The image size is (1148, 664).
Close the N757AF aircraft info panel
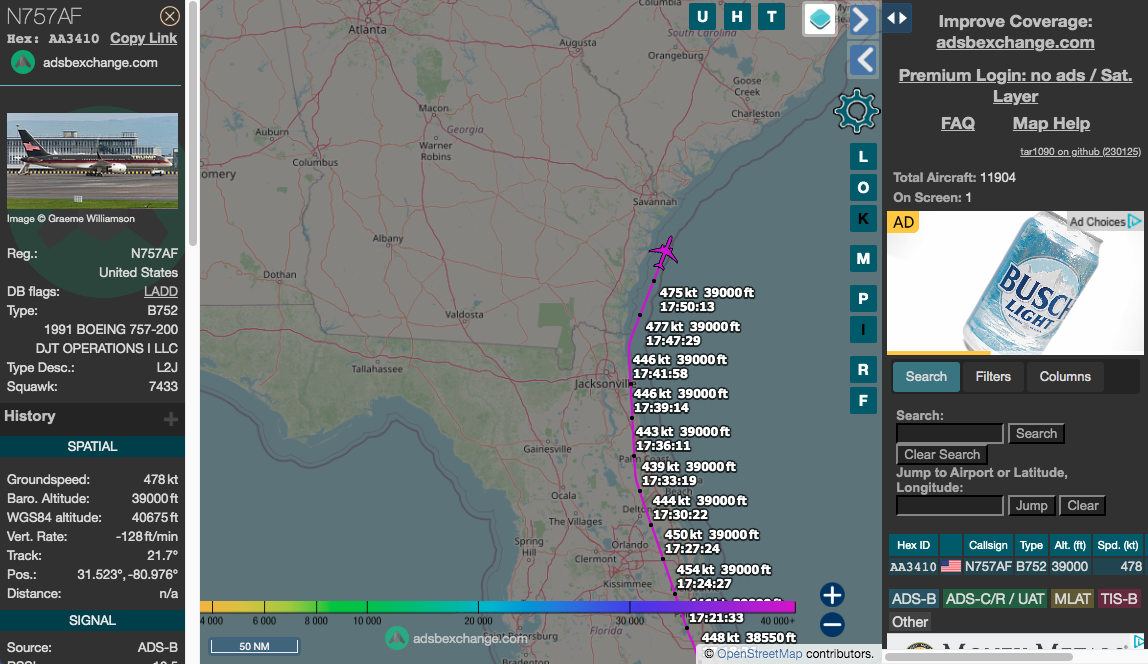coord(169,15)
